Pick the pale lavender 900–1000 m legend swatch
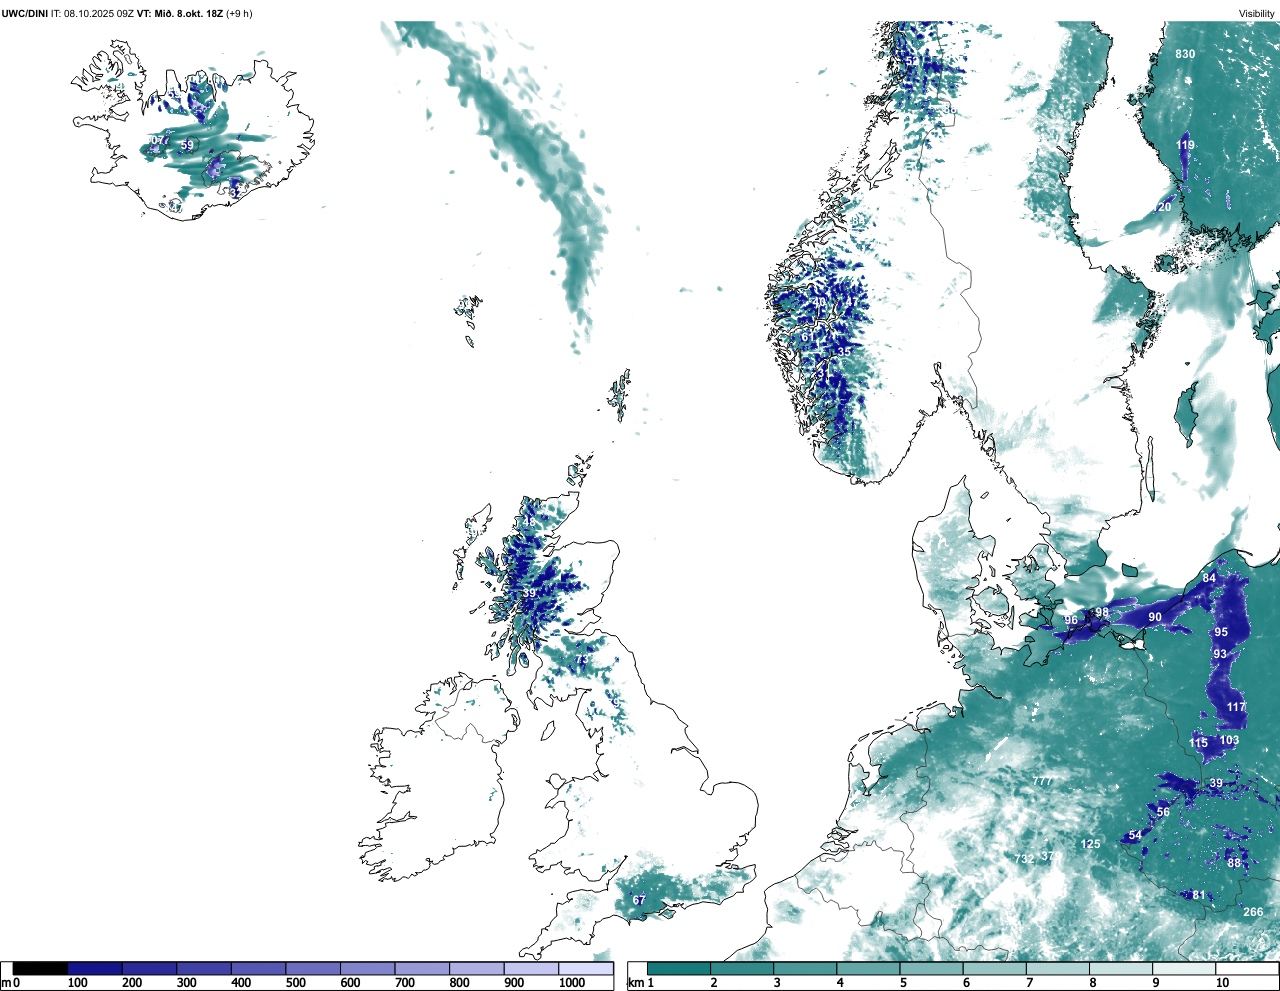The width and height of the screenshot is (1280, 991). [x=531, y=968]
